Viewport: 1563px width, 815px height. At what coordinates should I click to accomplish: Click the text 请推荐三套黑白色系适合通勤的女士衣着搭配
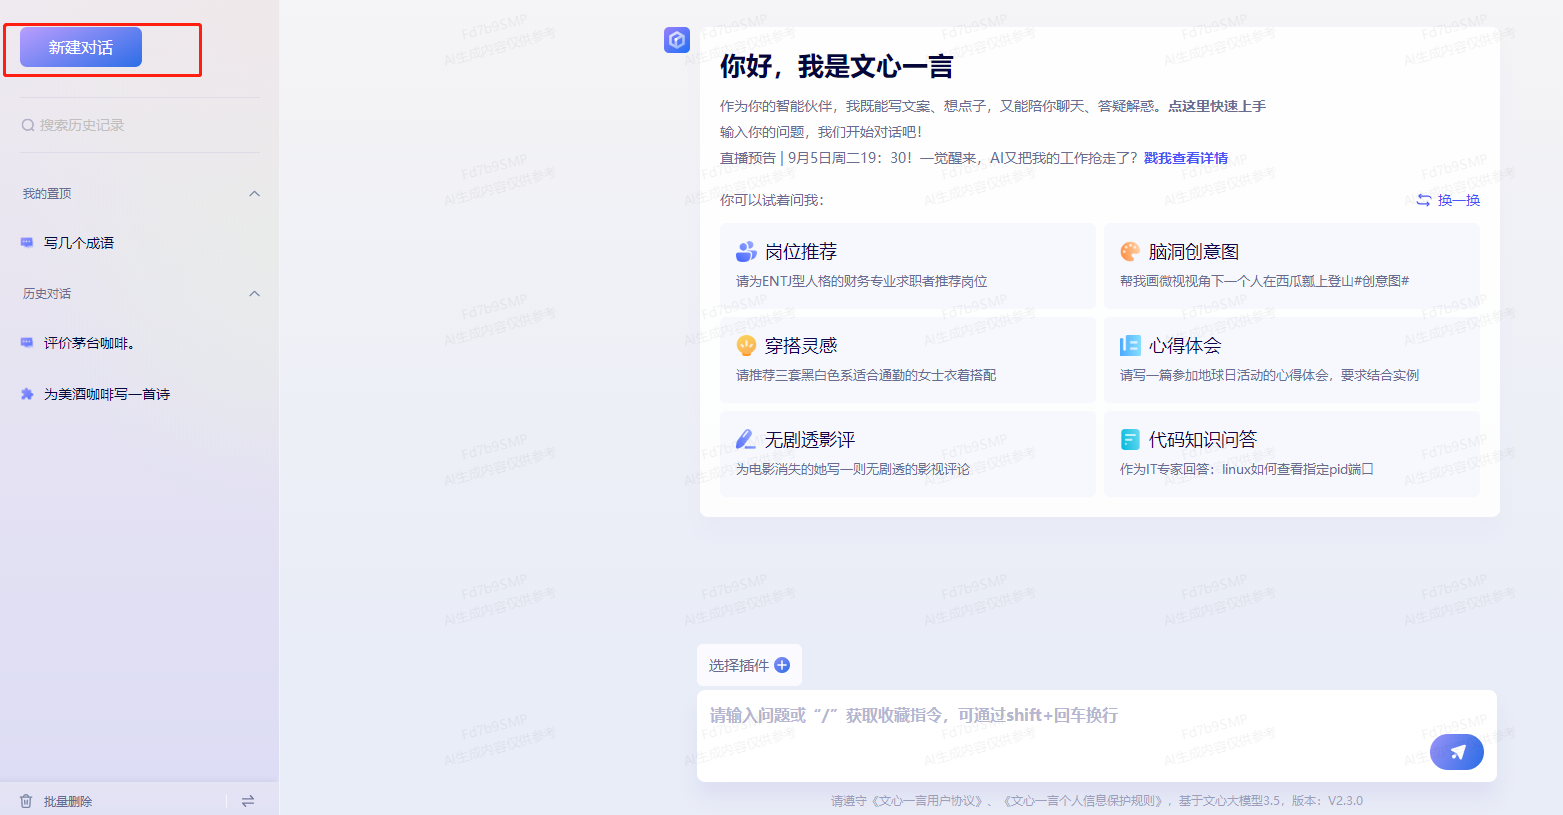tap(866, 375)
